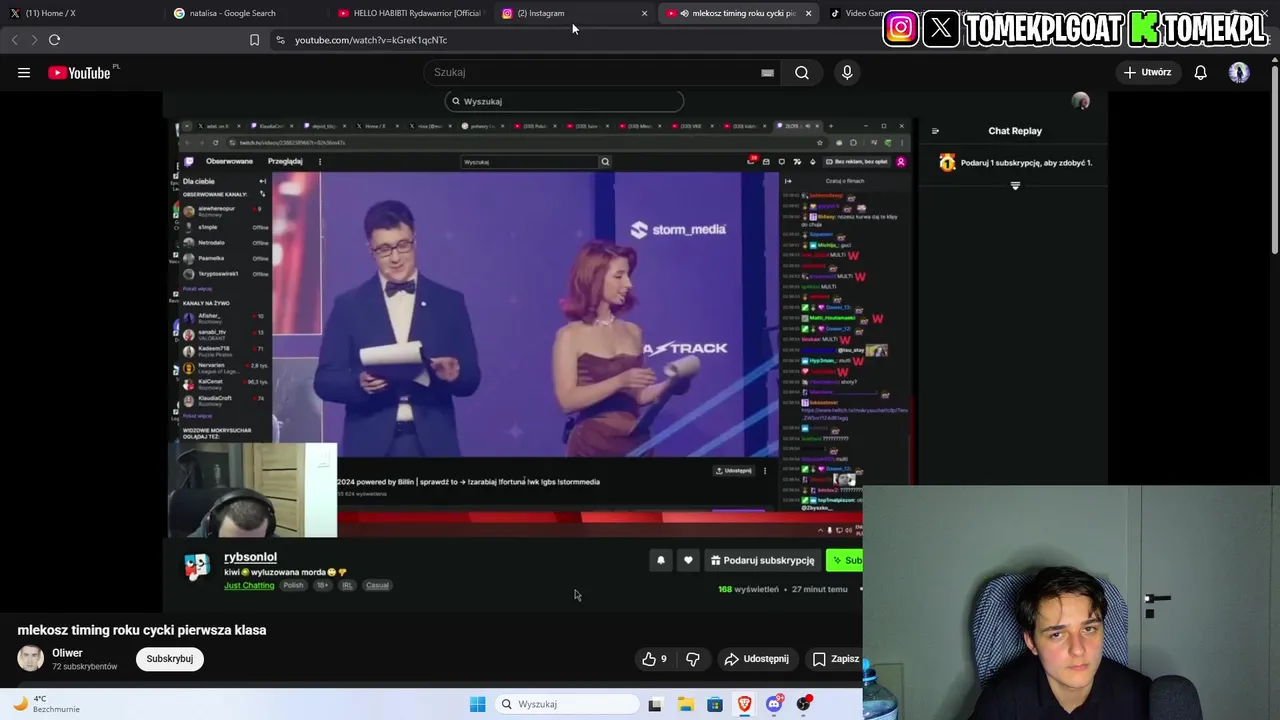Click video title mlekosz timing roku
The width and height of the screenshot is (1280, 720).
[142, 630]
